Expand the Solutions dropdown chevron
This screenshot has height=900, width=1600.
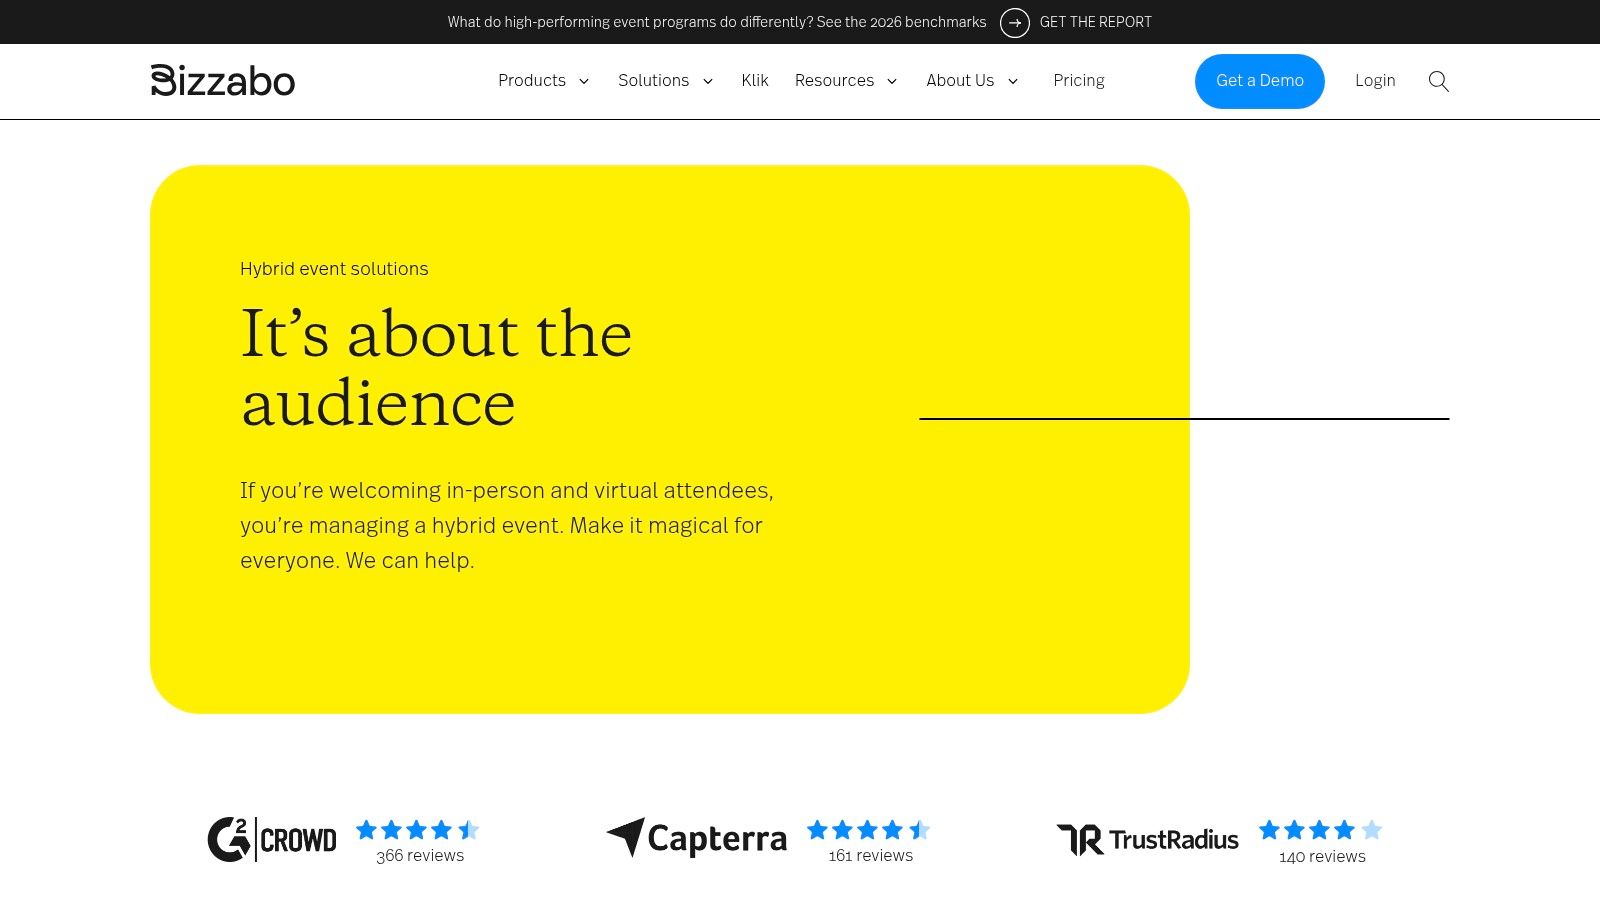[x=708, y=81]
